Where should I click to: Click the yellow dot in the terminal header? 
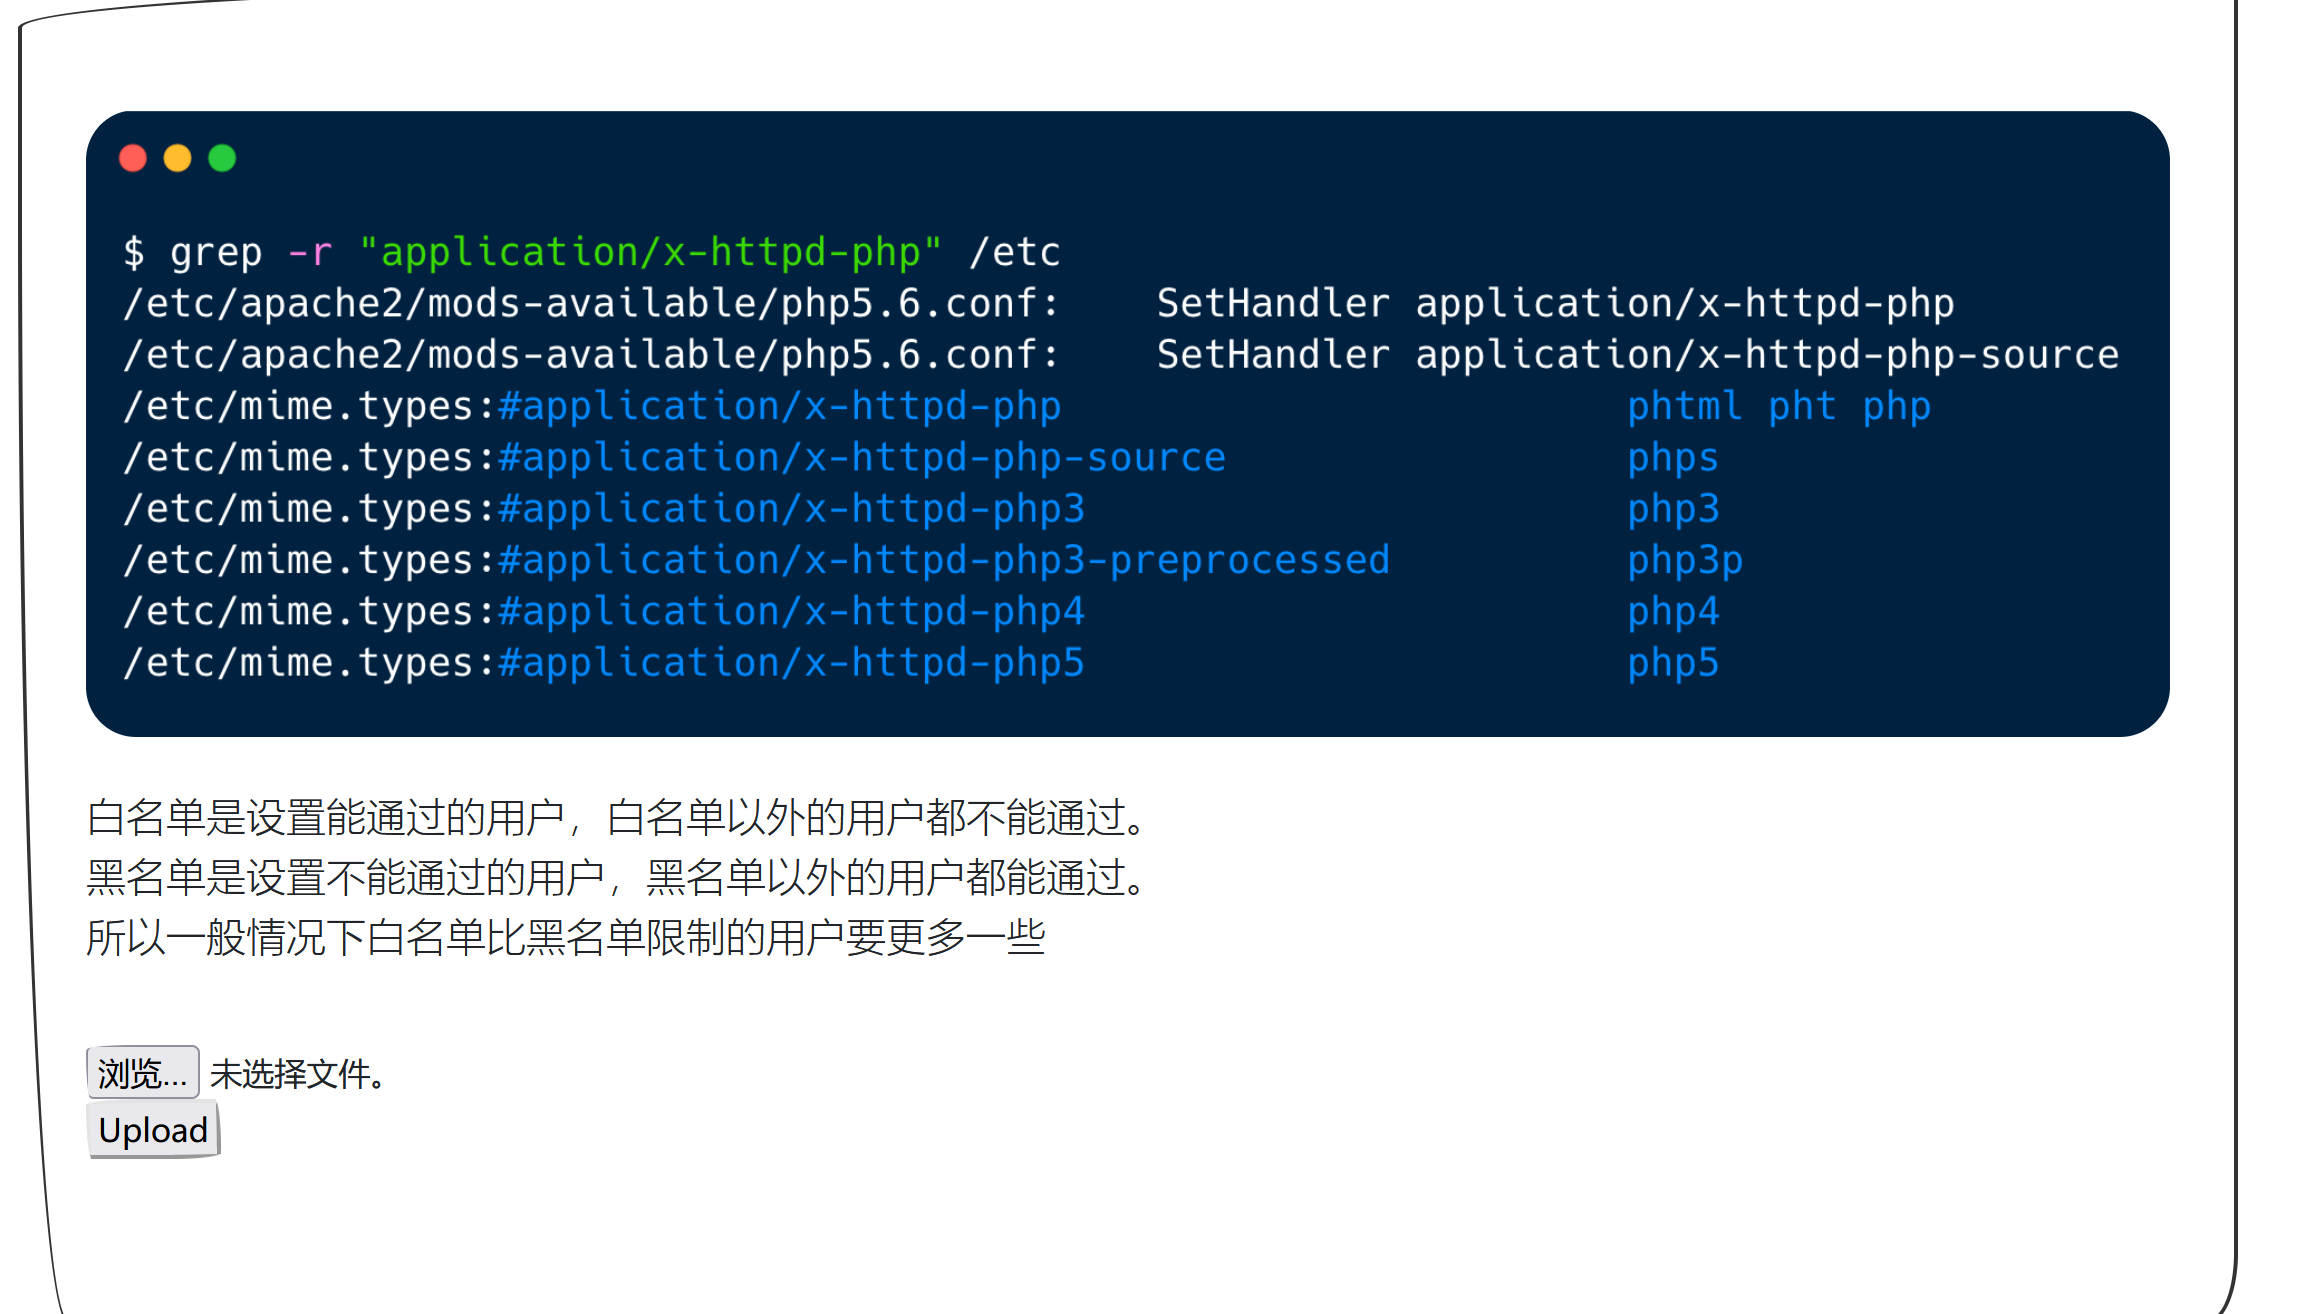coord(178,158)
